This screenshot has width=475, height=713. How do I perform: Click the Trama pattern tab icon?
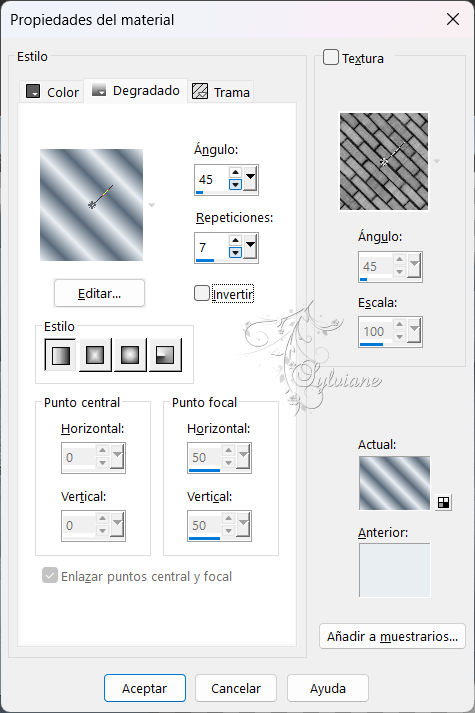pos(200,91)
